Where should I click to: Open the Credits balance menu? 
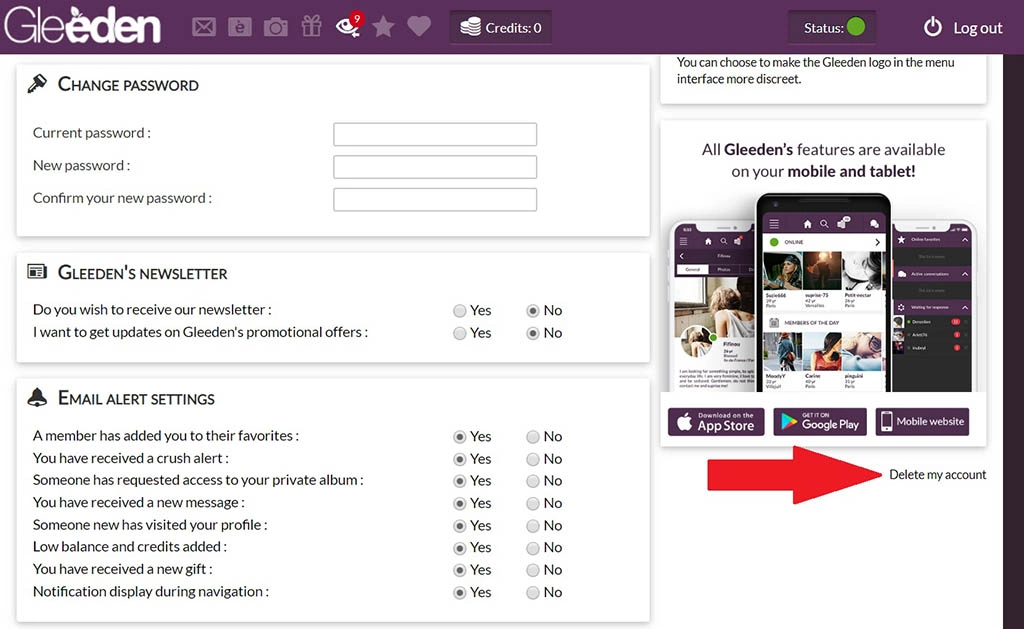pos(500,28)
